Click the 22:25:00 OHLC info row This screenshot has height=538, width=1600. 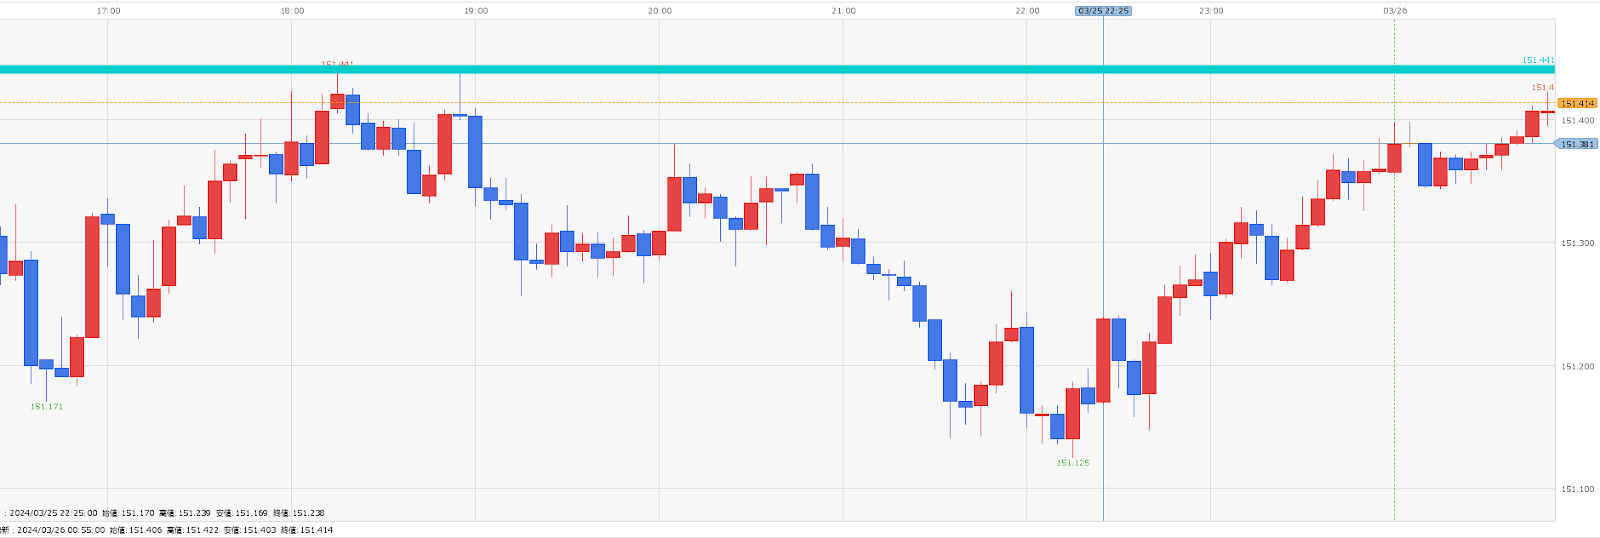click(x=165, y=513)
